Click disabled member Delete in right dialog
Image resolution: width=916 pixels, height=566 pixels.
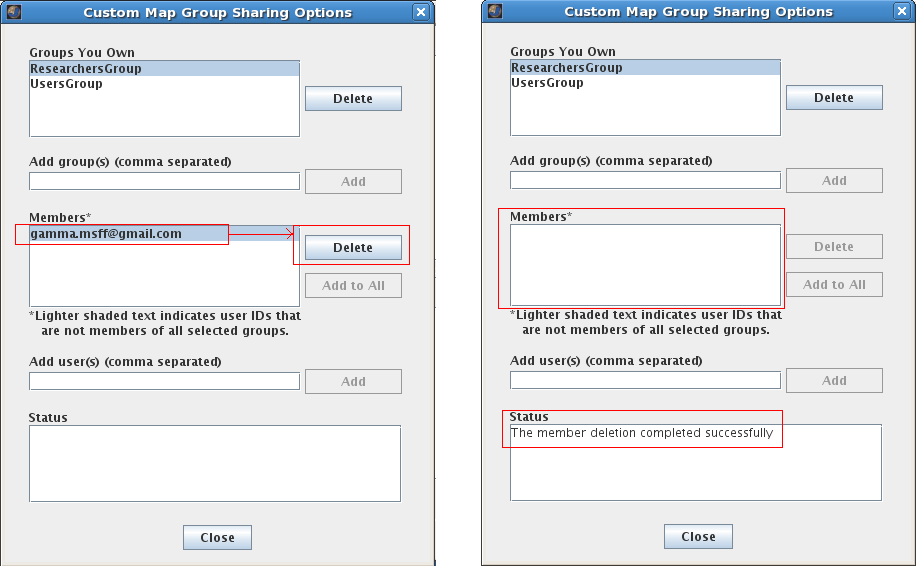pyautogui.click(x=834, y=246)
